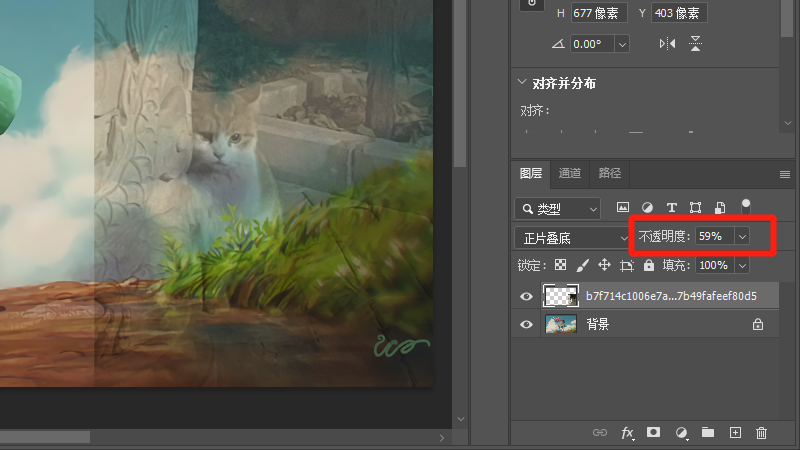The width and height of the screenshot is (800, 450).
Task: Open the 正片叠底 blend mode dropdown
Action: pos(570,238)
